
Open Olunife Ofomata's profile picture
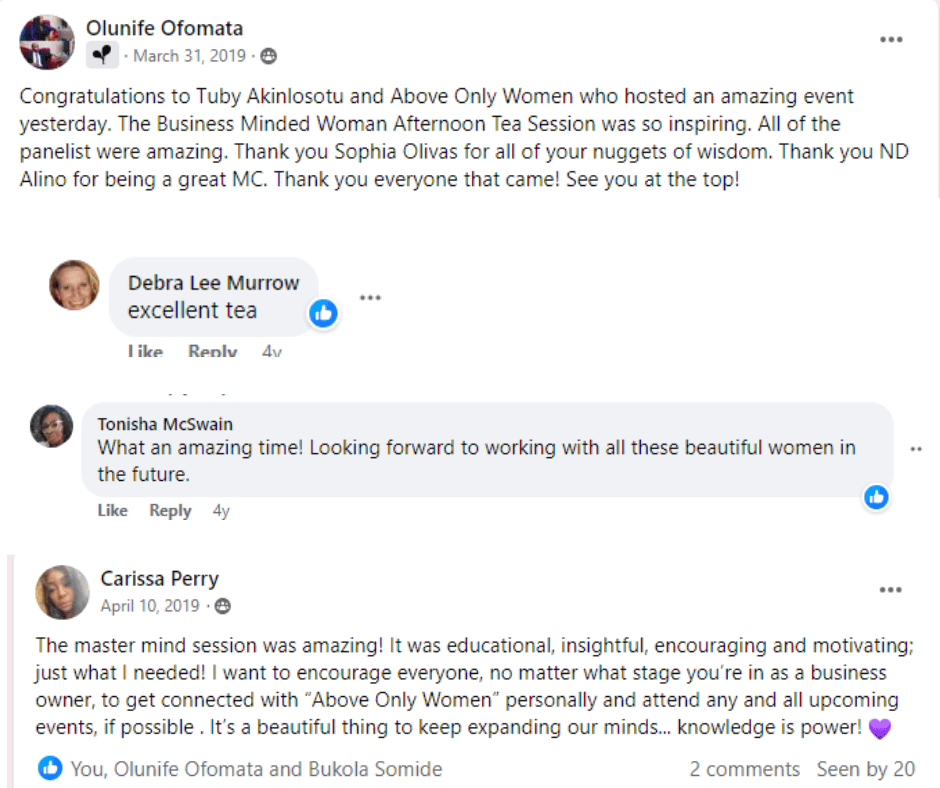(47, 42)
